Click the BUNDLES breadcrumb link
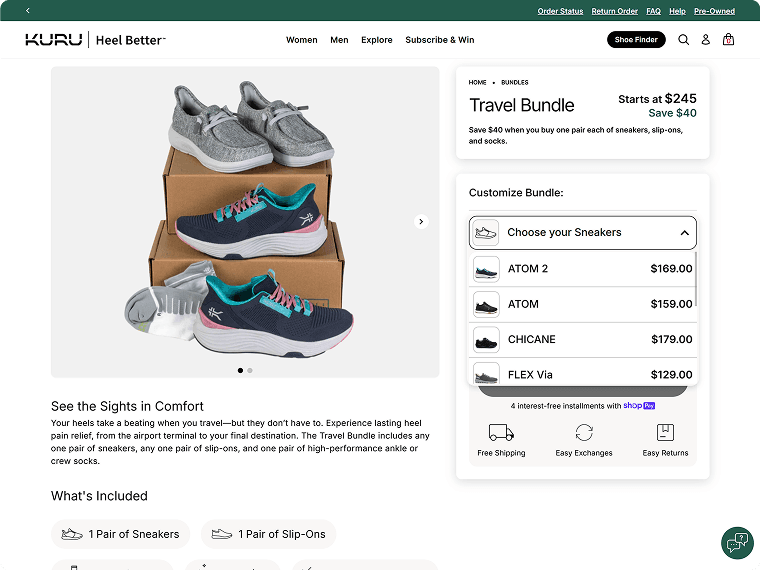761x570 pixels. [x=514, y=82]
